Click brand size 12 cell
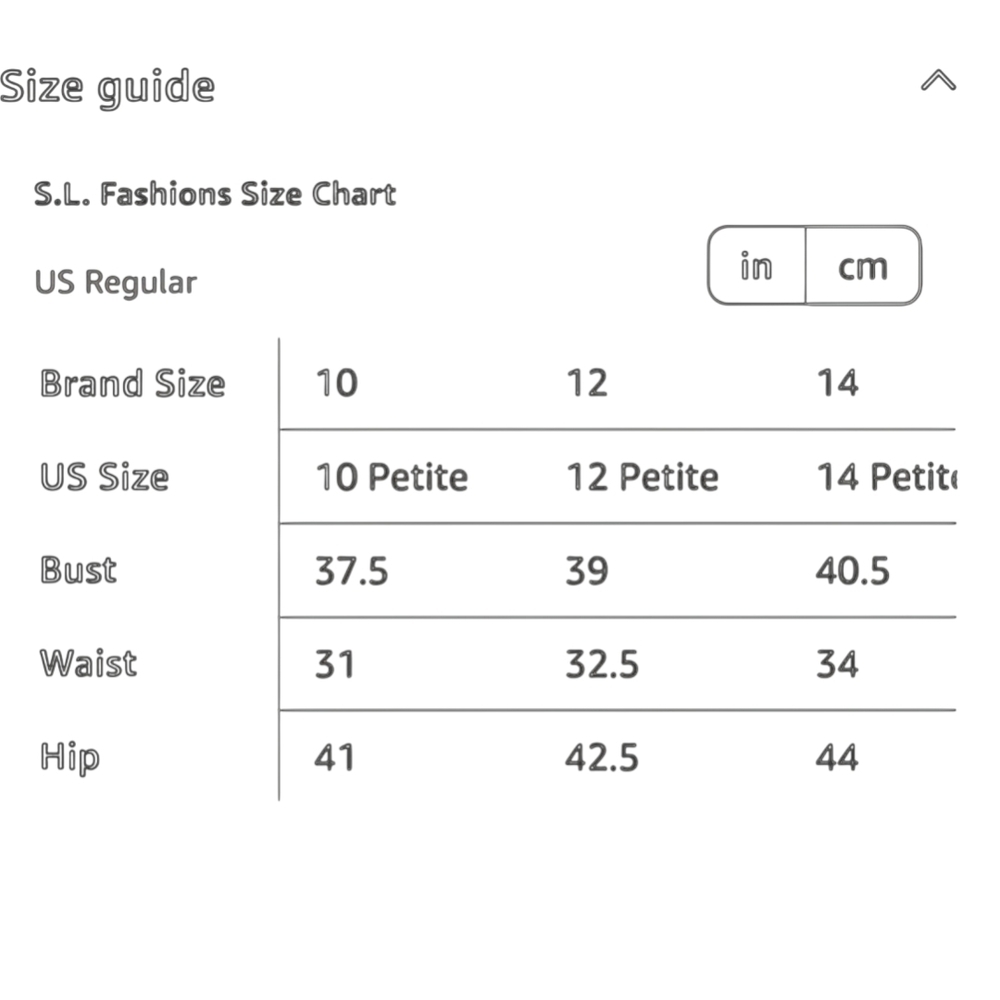The image size is (1000, 1000). [587, 383]
